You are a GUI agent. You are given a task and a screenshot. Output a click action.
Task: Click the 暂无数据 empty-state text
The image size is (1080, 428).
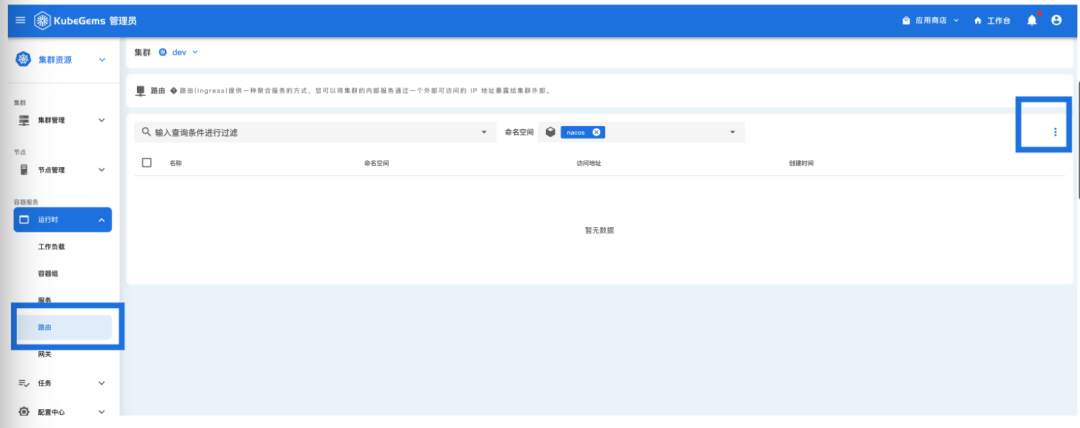[x=599, y=230]
